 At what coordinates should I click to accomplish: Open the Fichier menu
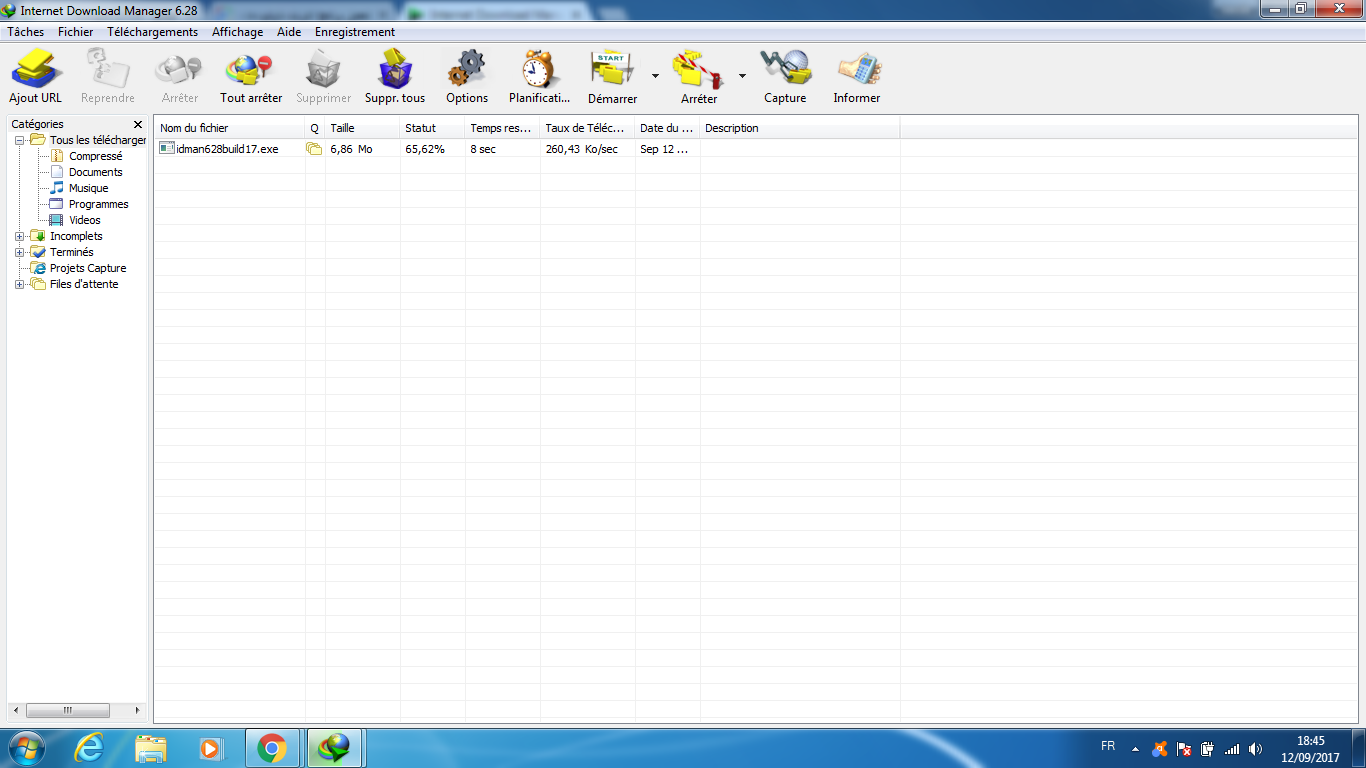pos(76,32)
